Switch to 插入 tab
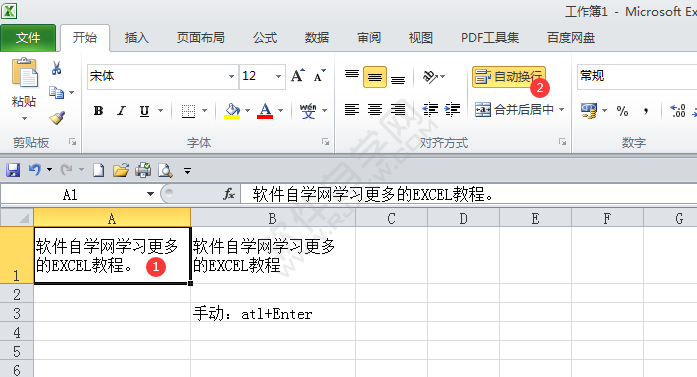Viewport: 697px width, 377px height. coord(136,38)
